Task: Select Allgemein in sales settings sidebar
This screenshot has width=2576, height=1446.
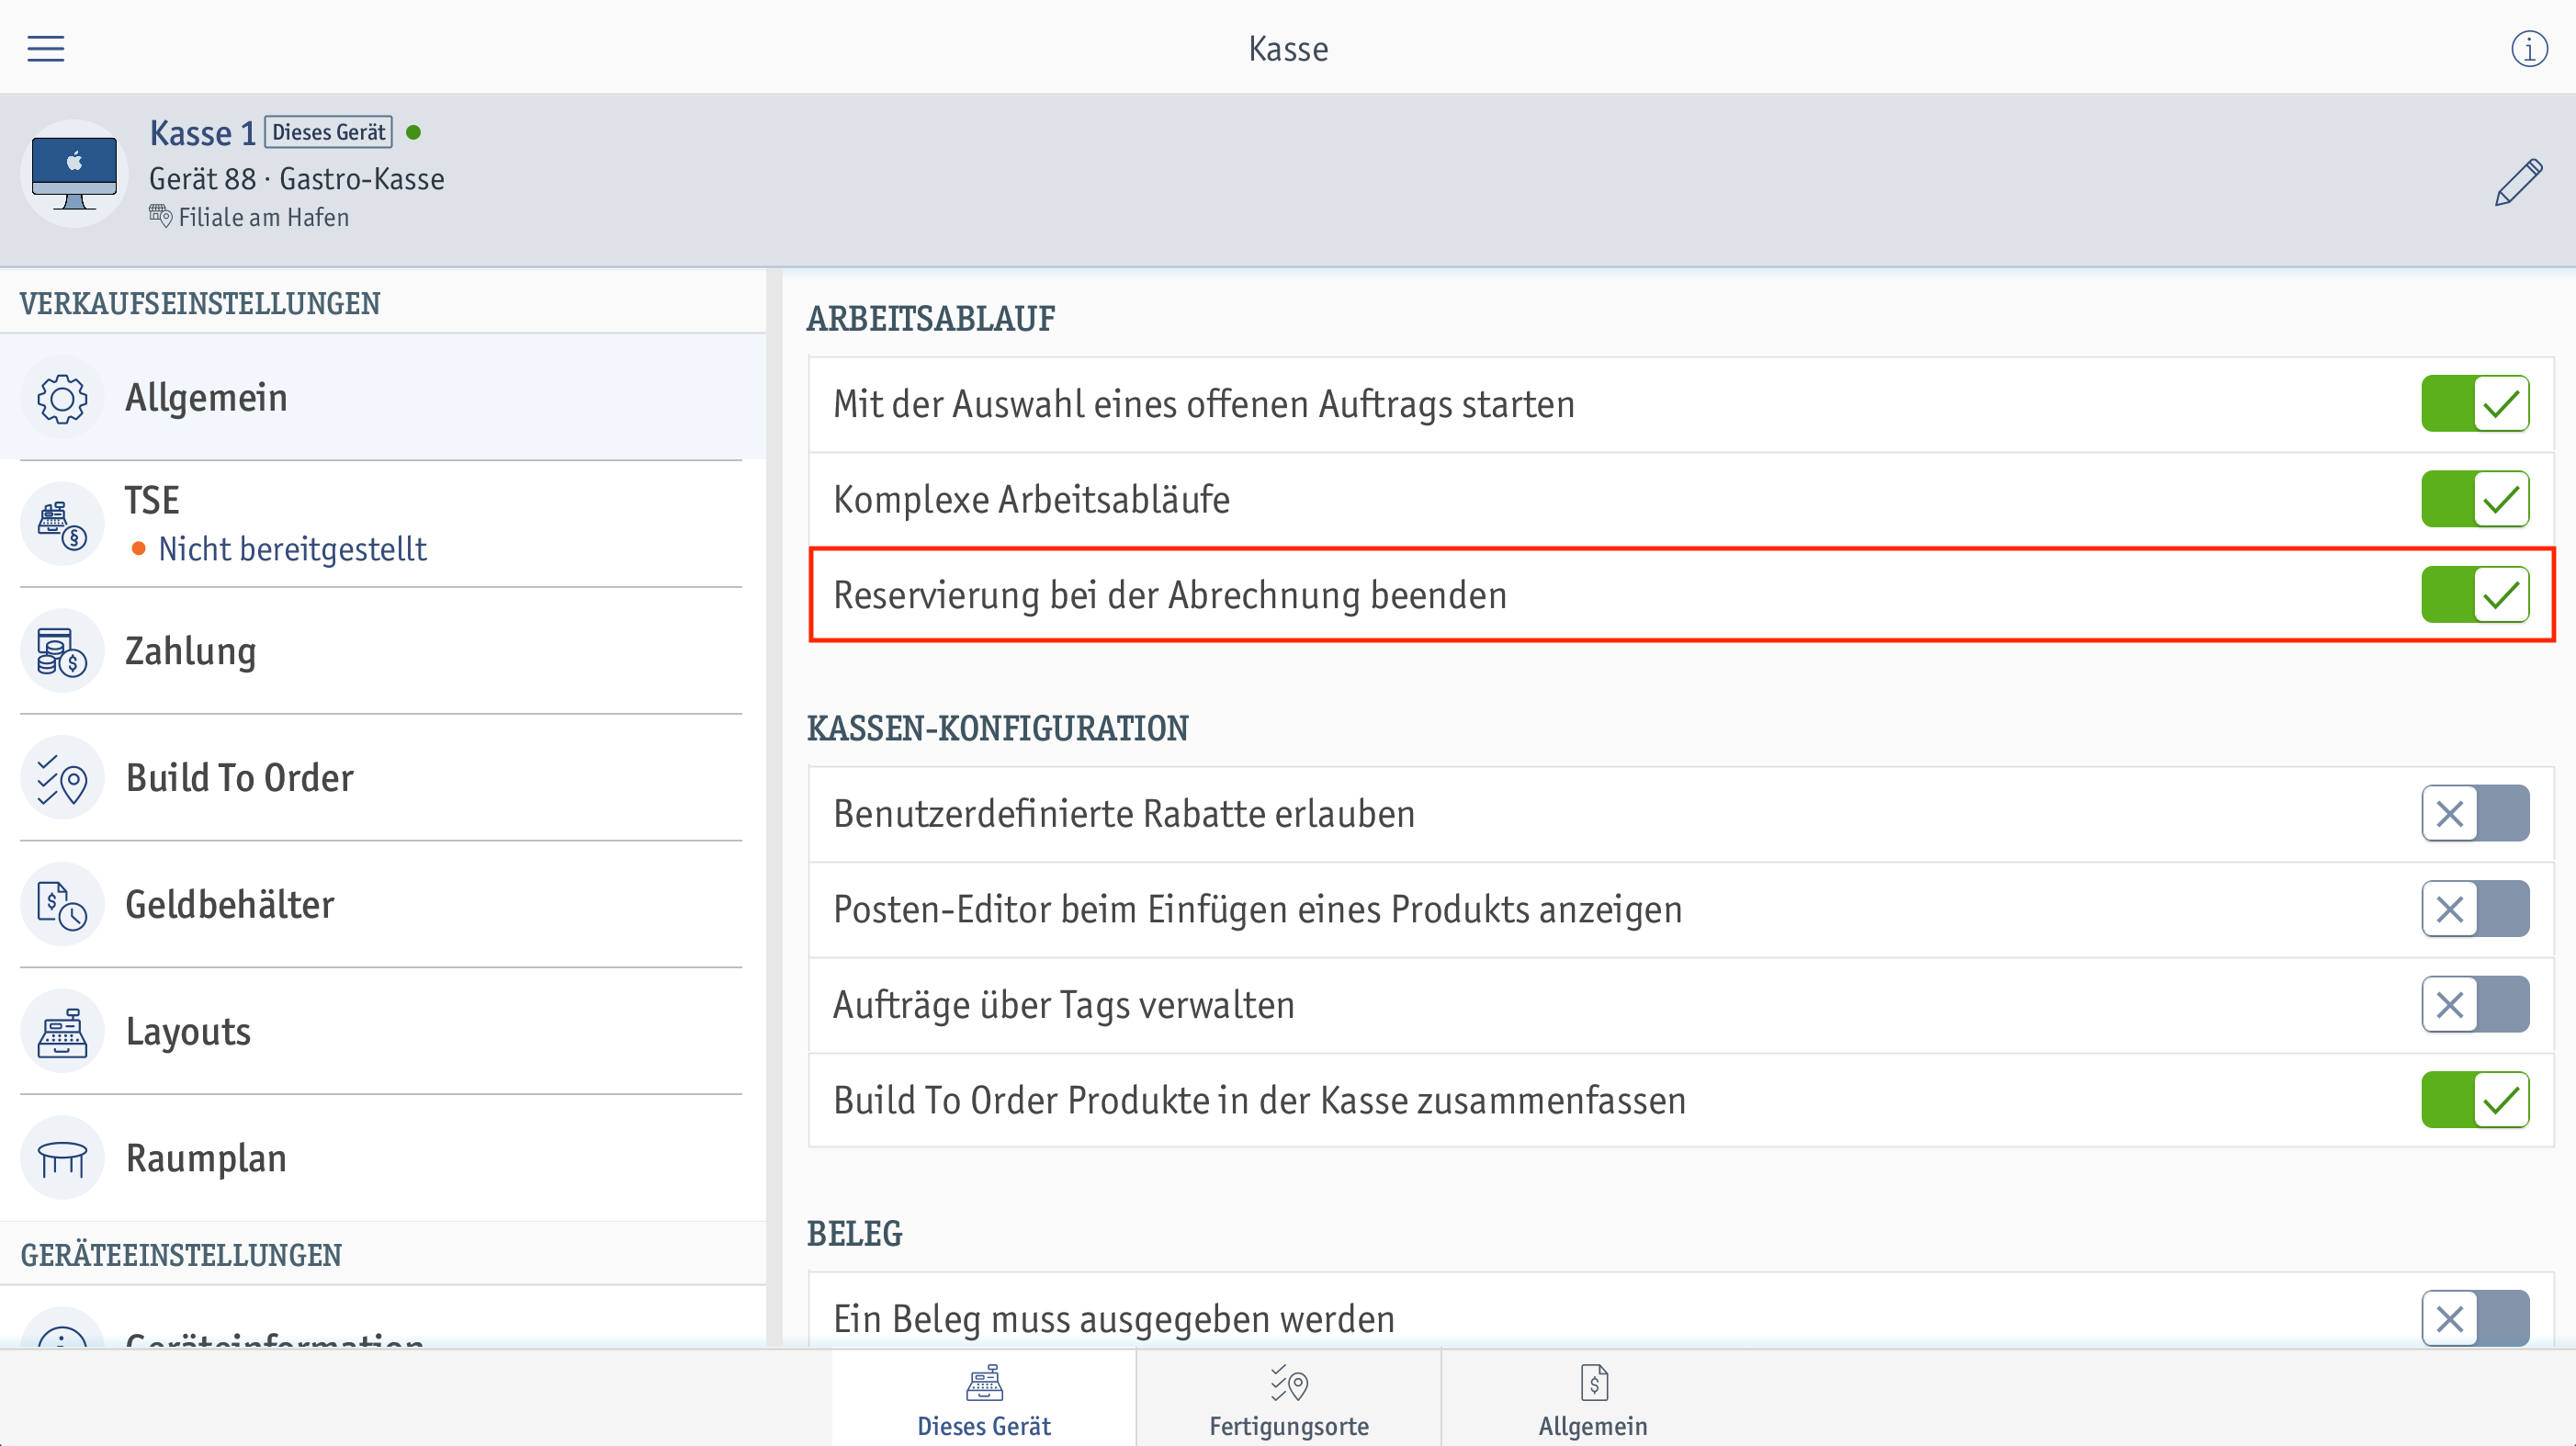Action: click(x=383, y=398)
